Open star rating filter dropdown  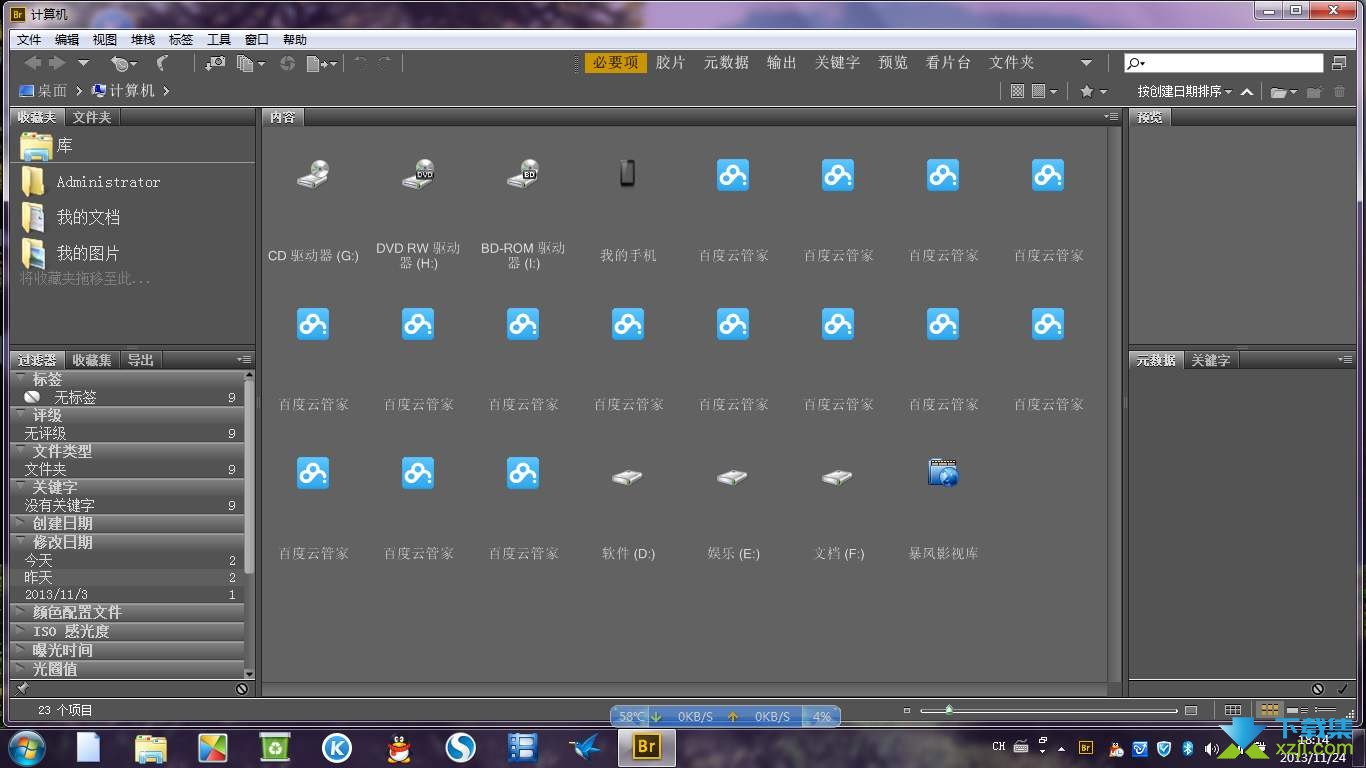tap(1093, 91)
